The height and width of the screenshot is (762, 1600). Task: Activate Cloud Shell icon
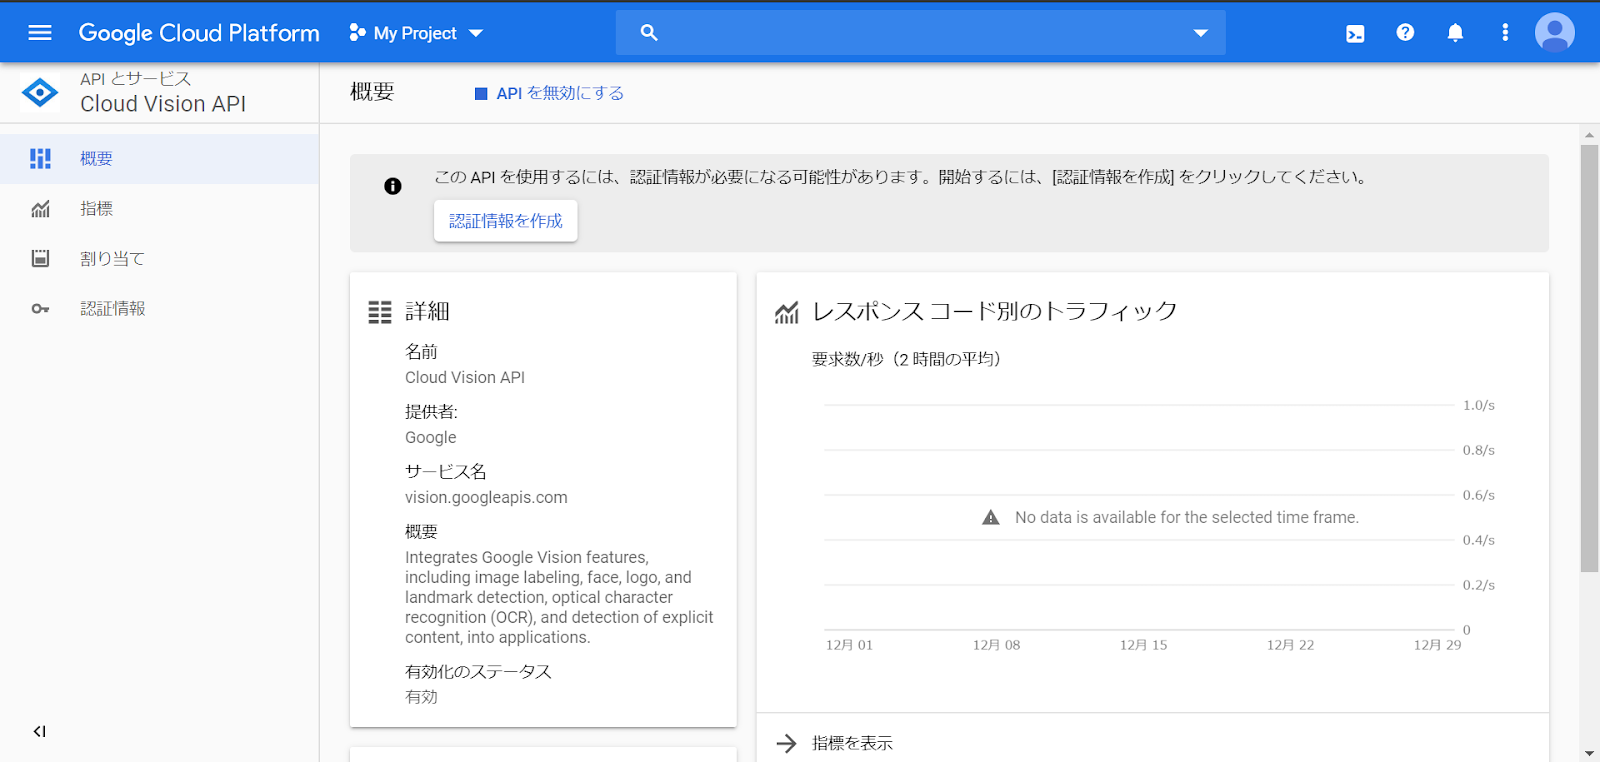coord(1355,33)
